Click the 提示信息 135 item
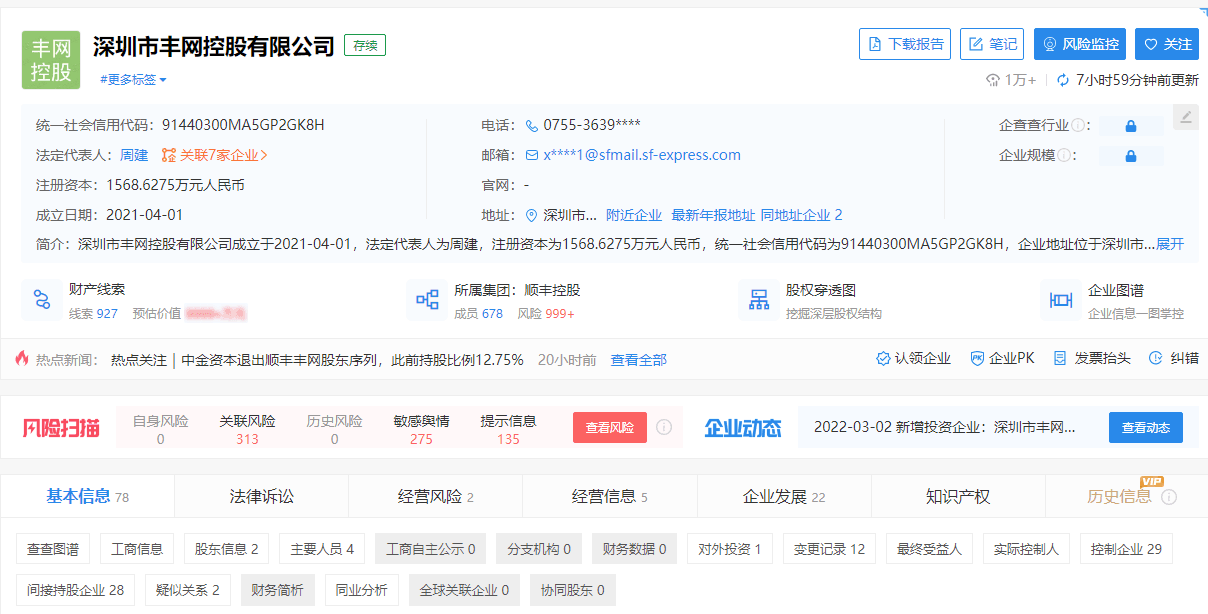 508,430
